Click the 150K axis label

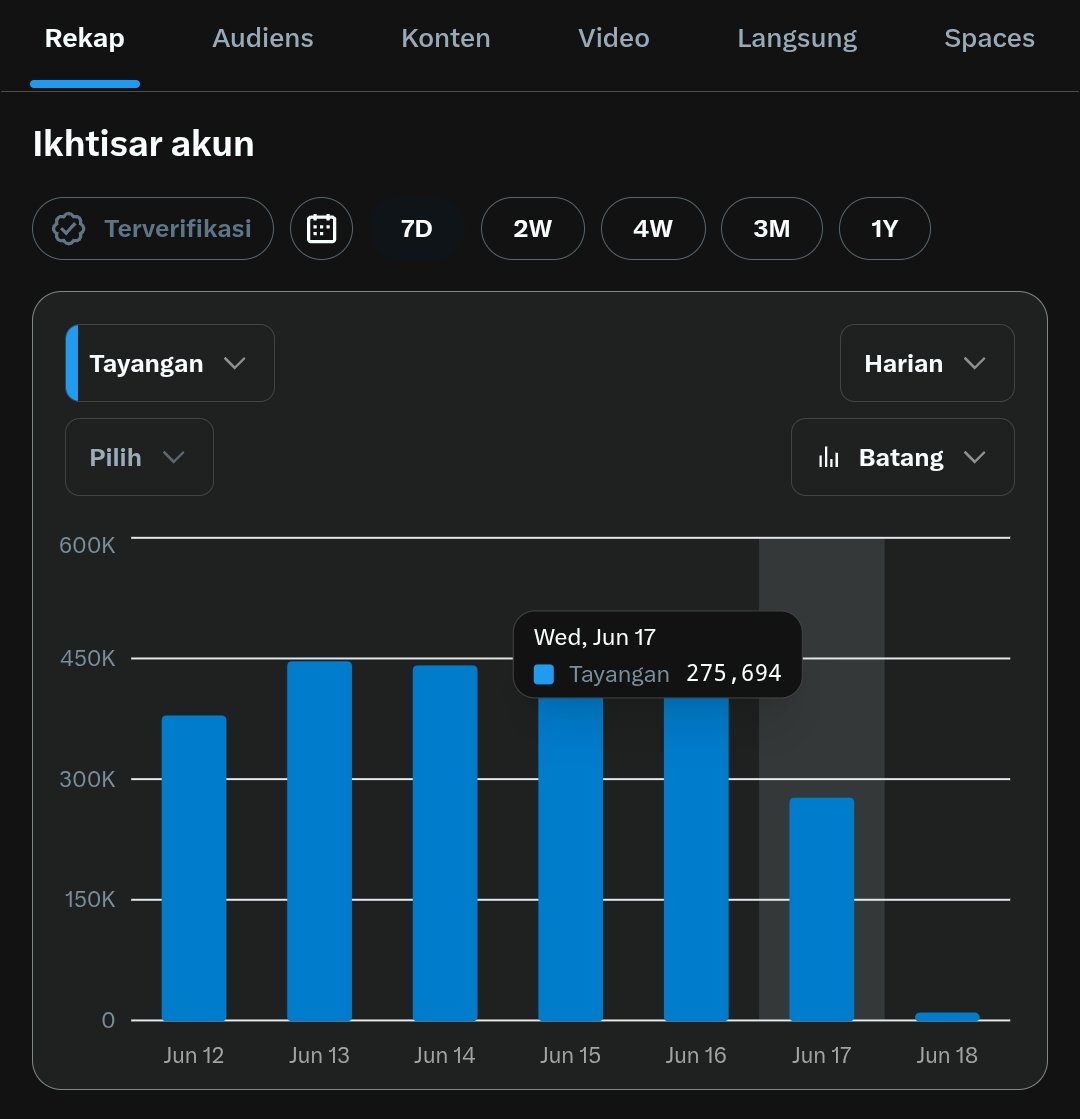tap(90, 899)
